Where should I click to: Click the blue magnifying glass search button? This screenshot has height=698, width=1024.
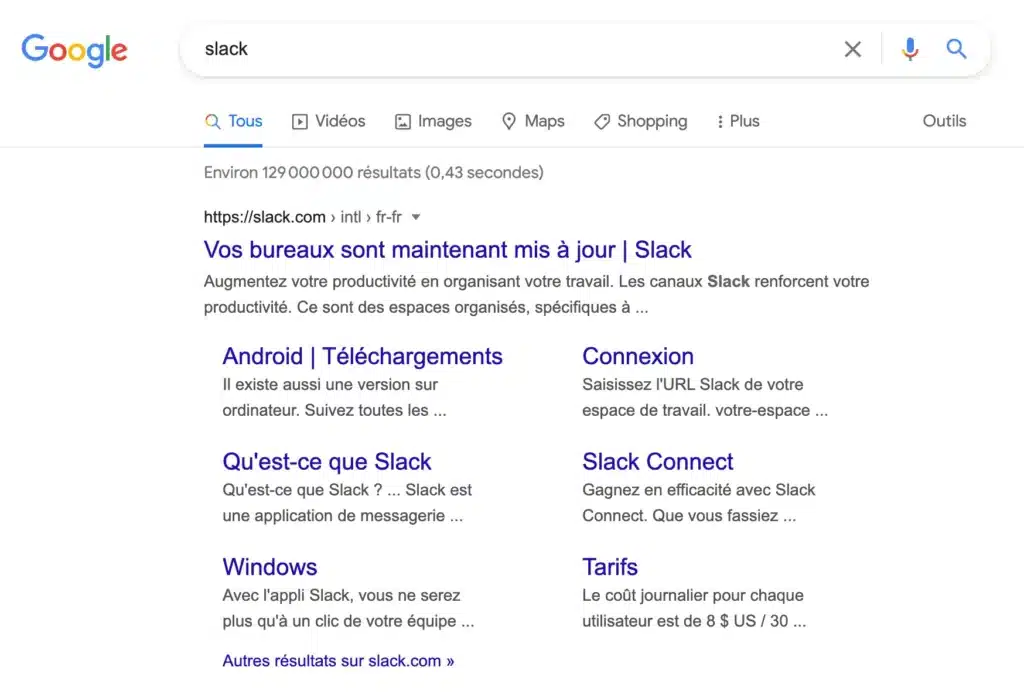click(957, 49)
